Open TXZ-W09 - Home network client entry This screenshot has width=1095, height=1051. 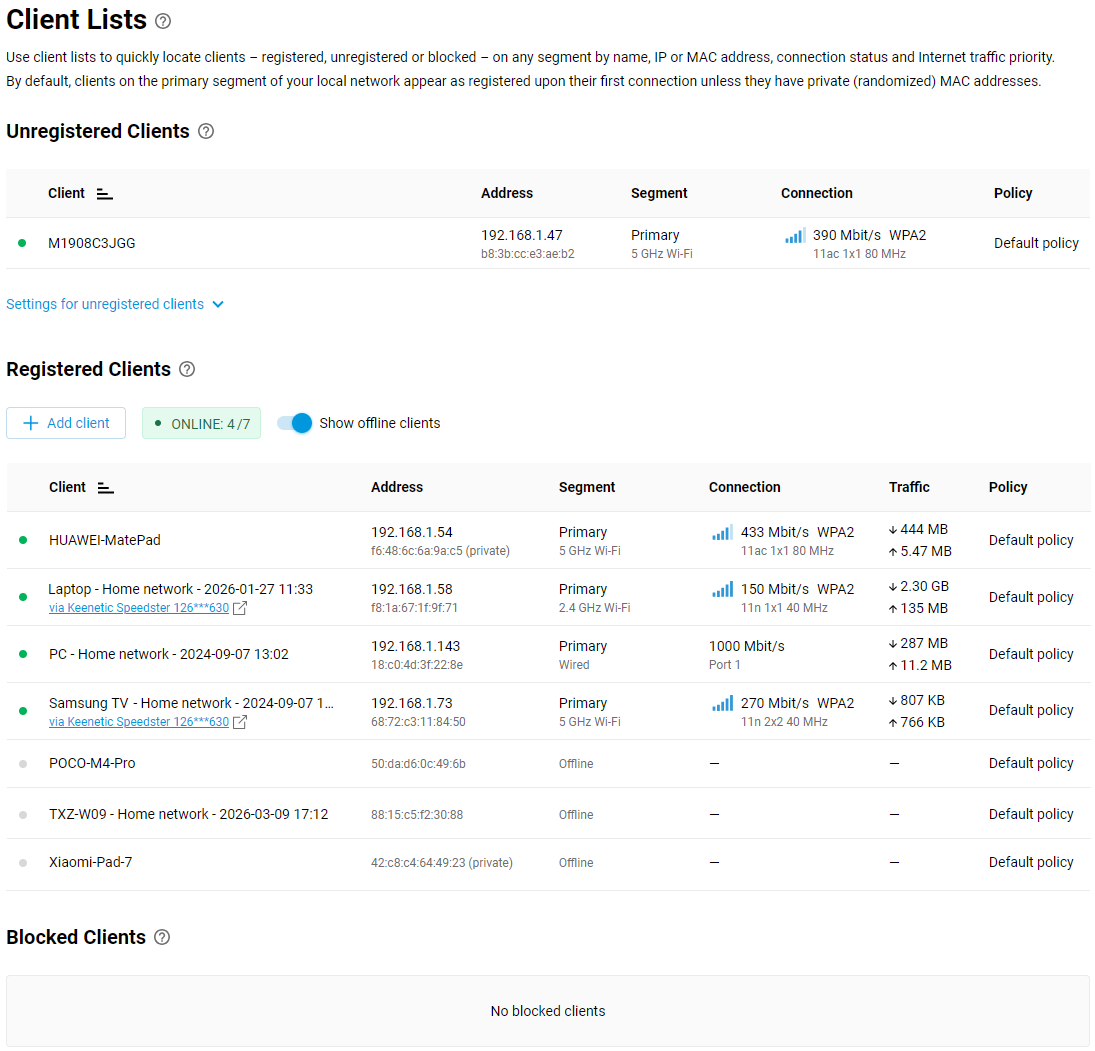(189, 814)
